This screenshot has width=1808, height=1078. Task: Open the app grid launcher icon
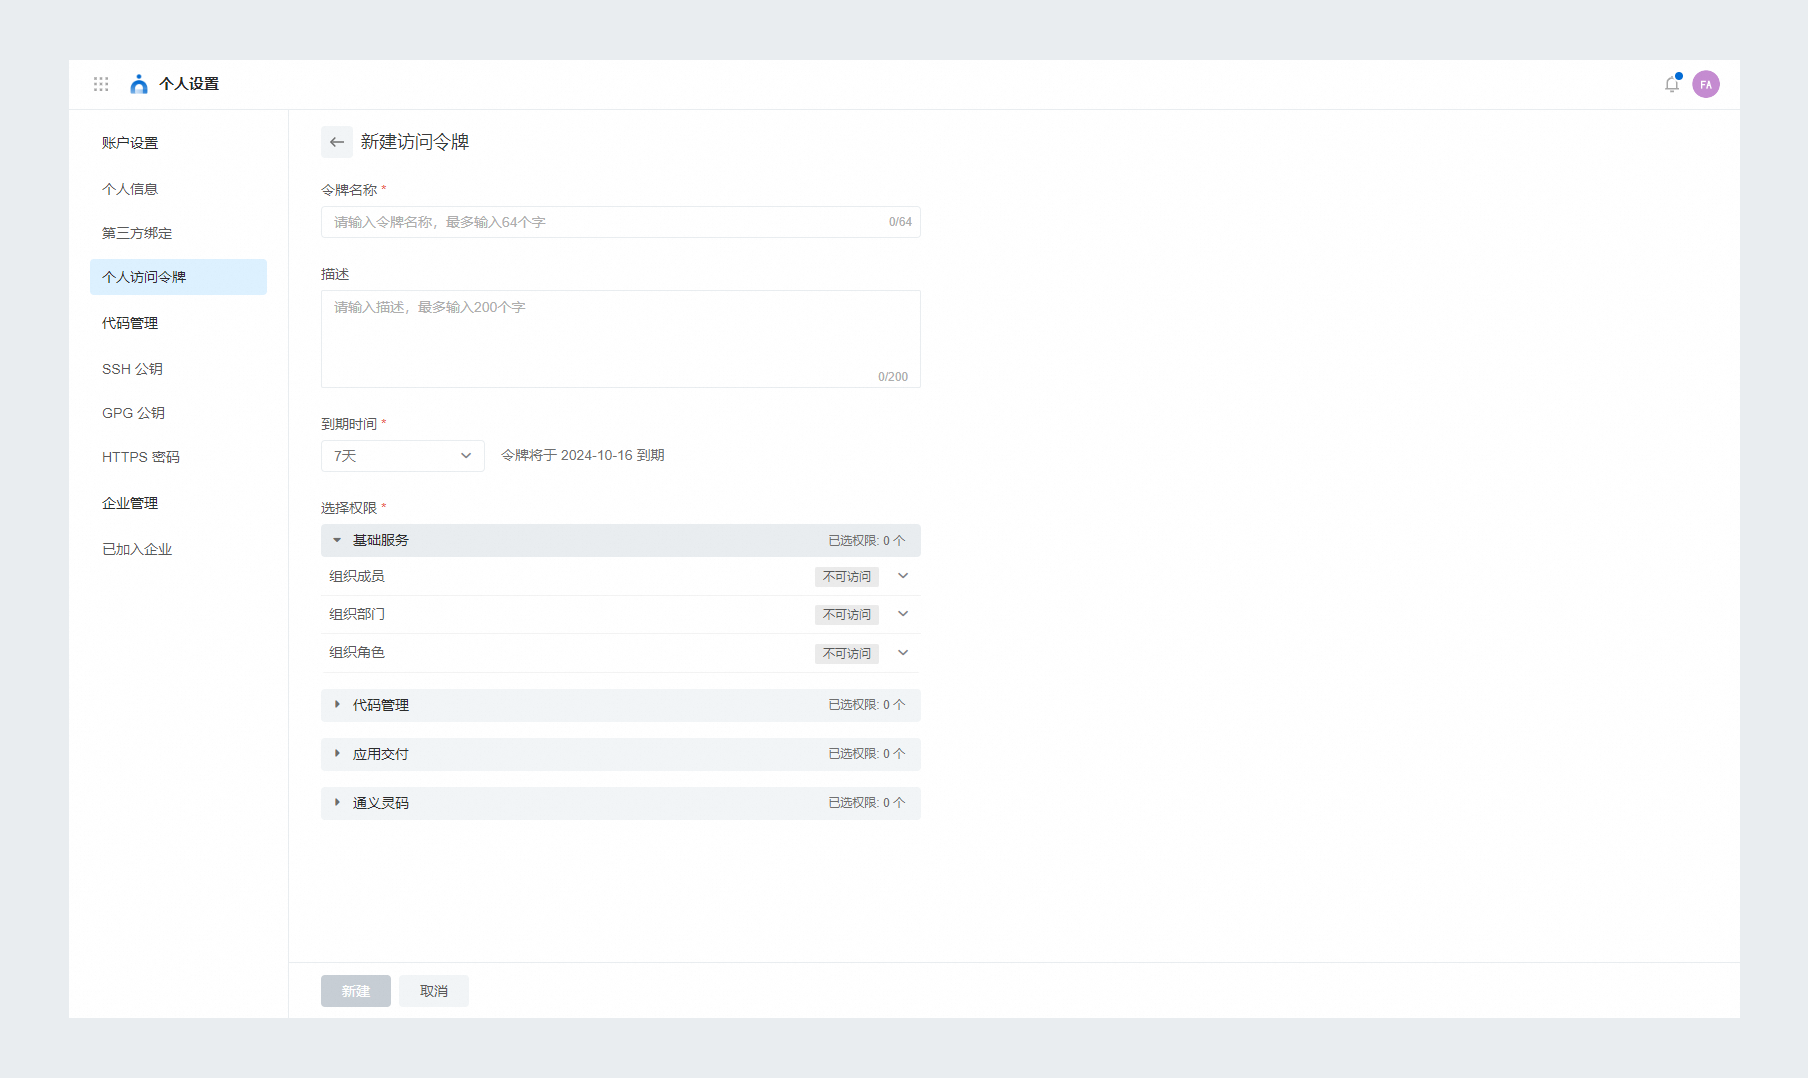pyautogui.click(x=101, y=84)
